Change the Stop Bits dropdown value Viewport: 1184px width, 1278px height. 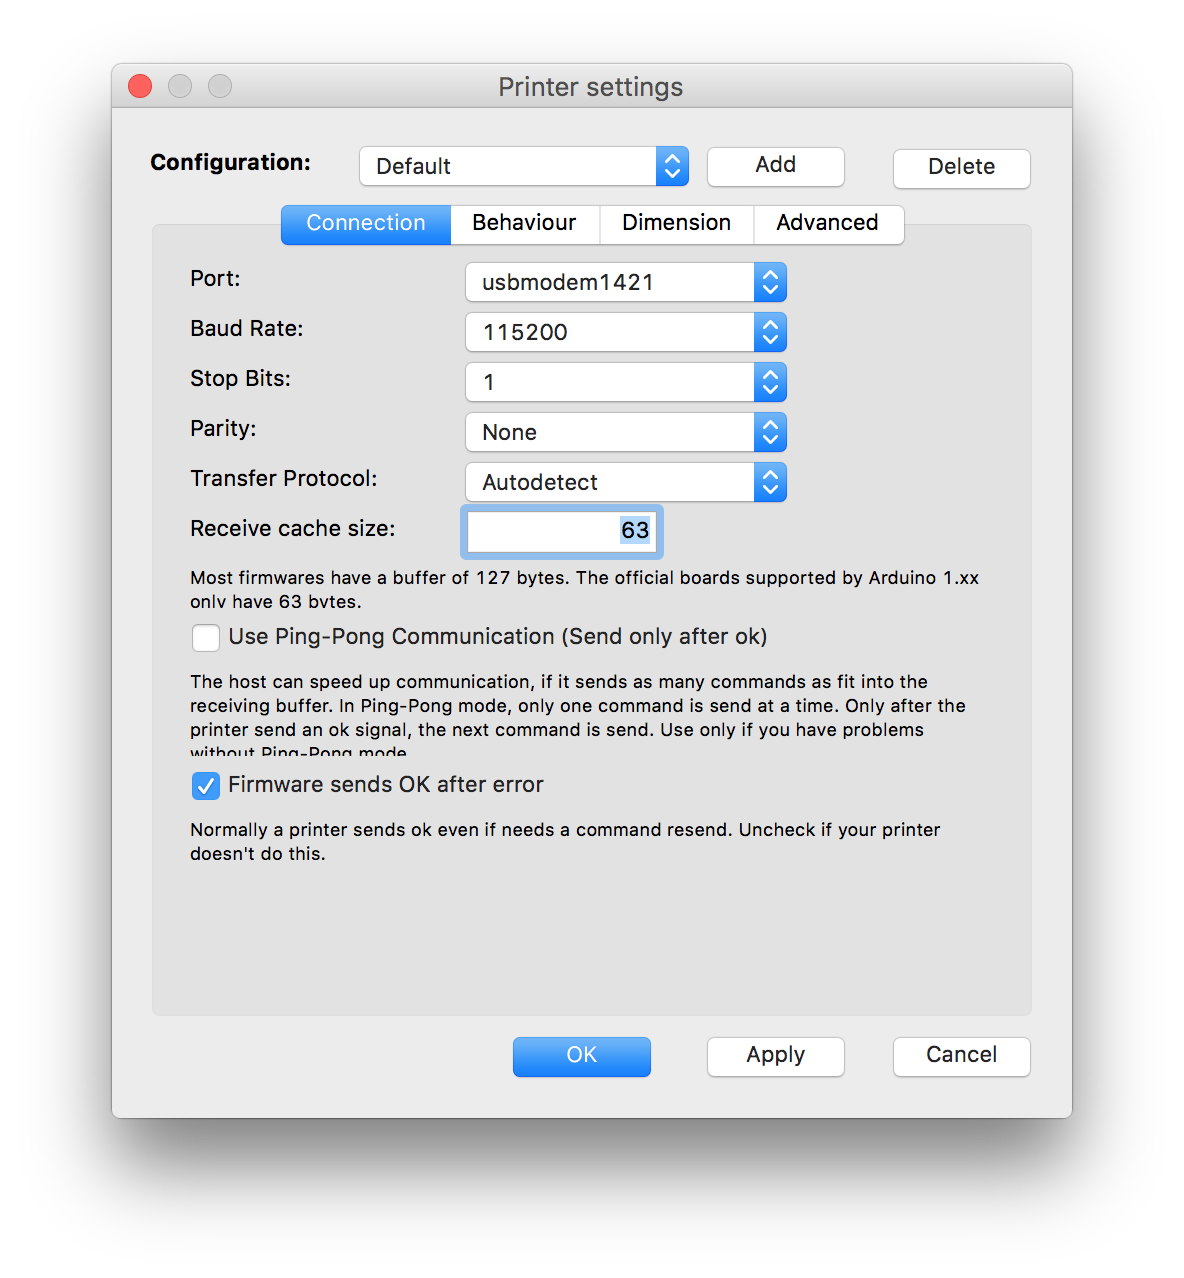point(625,382)
